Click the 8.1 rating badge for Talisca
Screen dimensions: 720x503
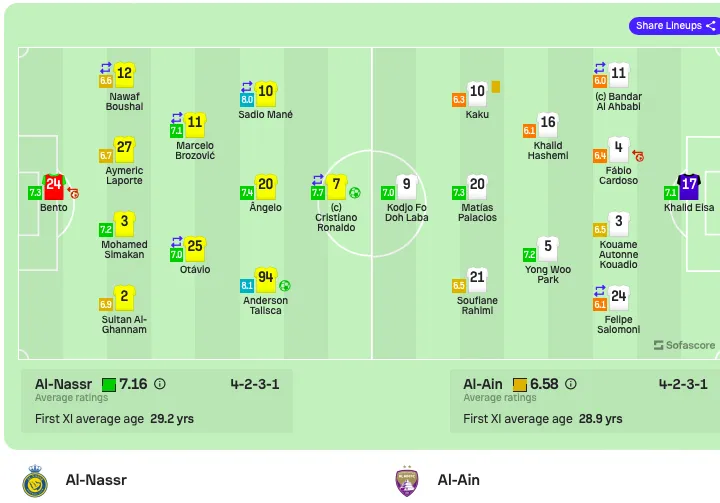tap(247, 285)
